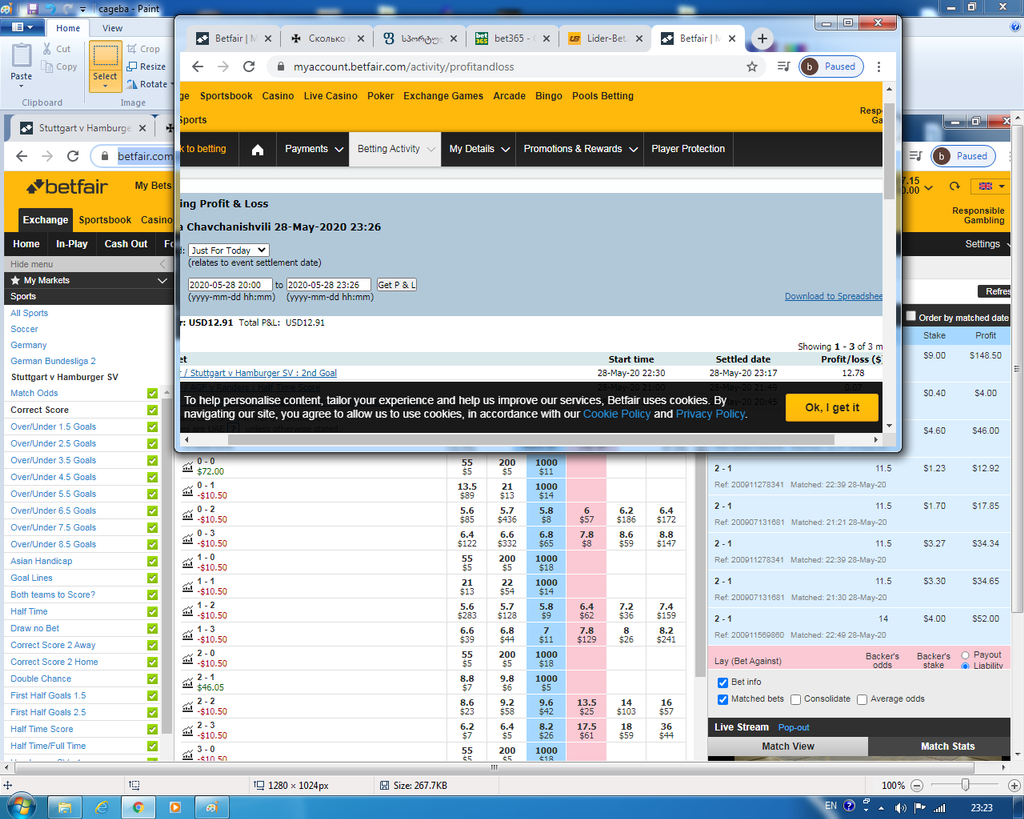The width and height of the screenshot is (1024, 819).
Task: Expand the My Details dropdown
Action: coord(479,150)
